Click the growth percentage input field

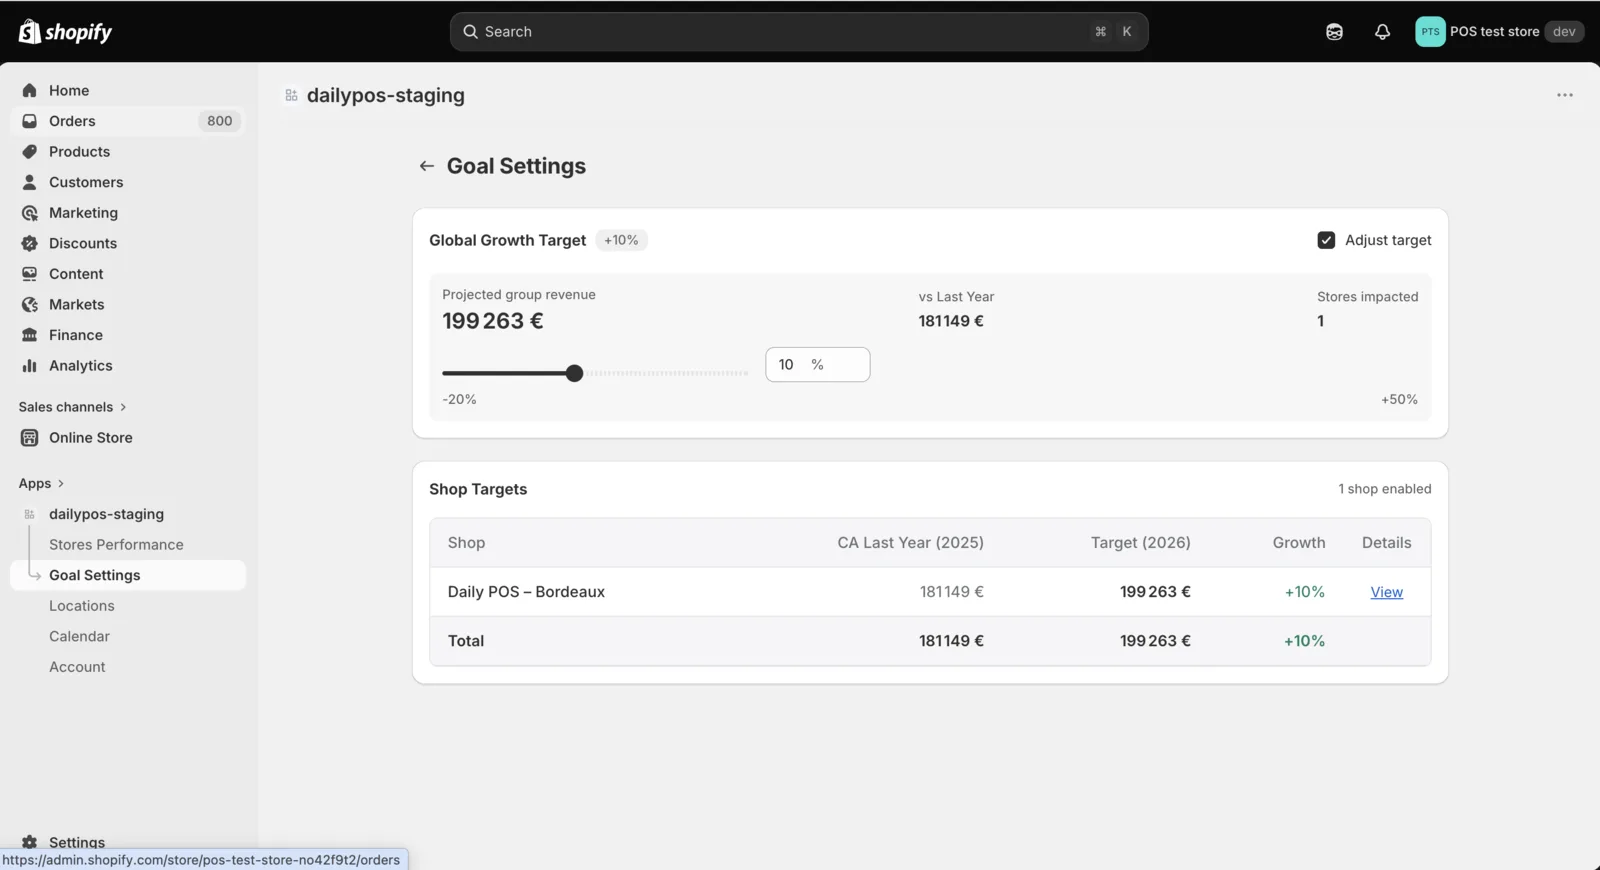click(x=818, y=365)
